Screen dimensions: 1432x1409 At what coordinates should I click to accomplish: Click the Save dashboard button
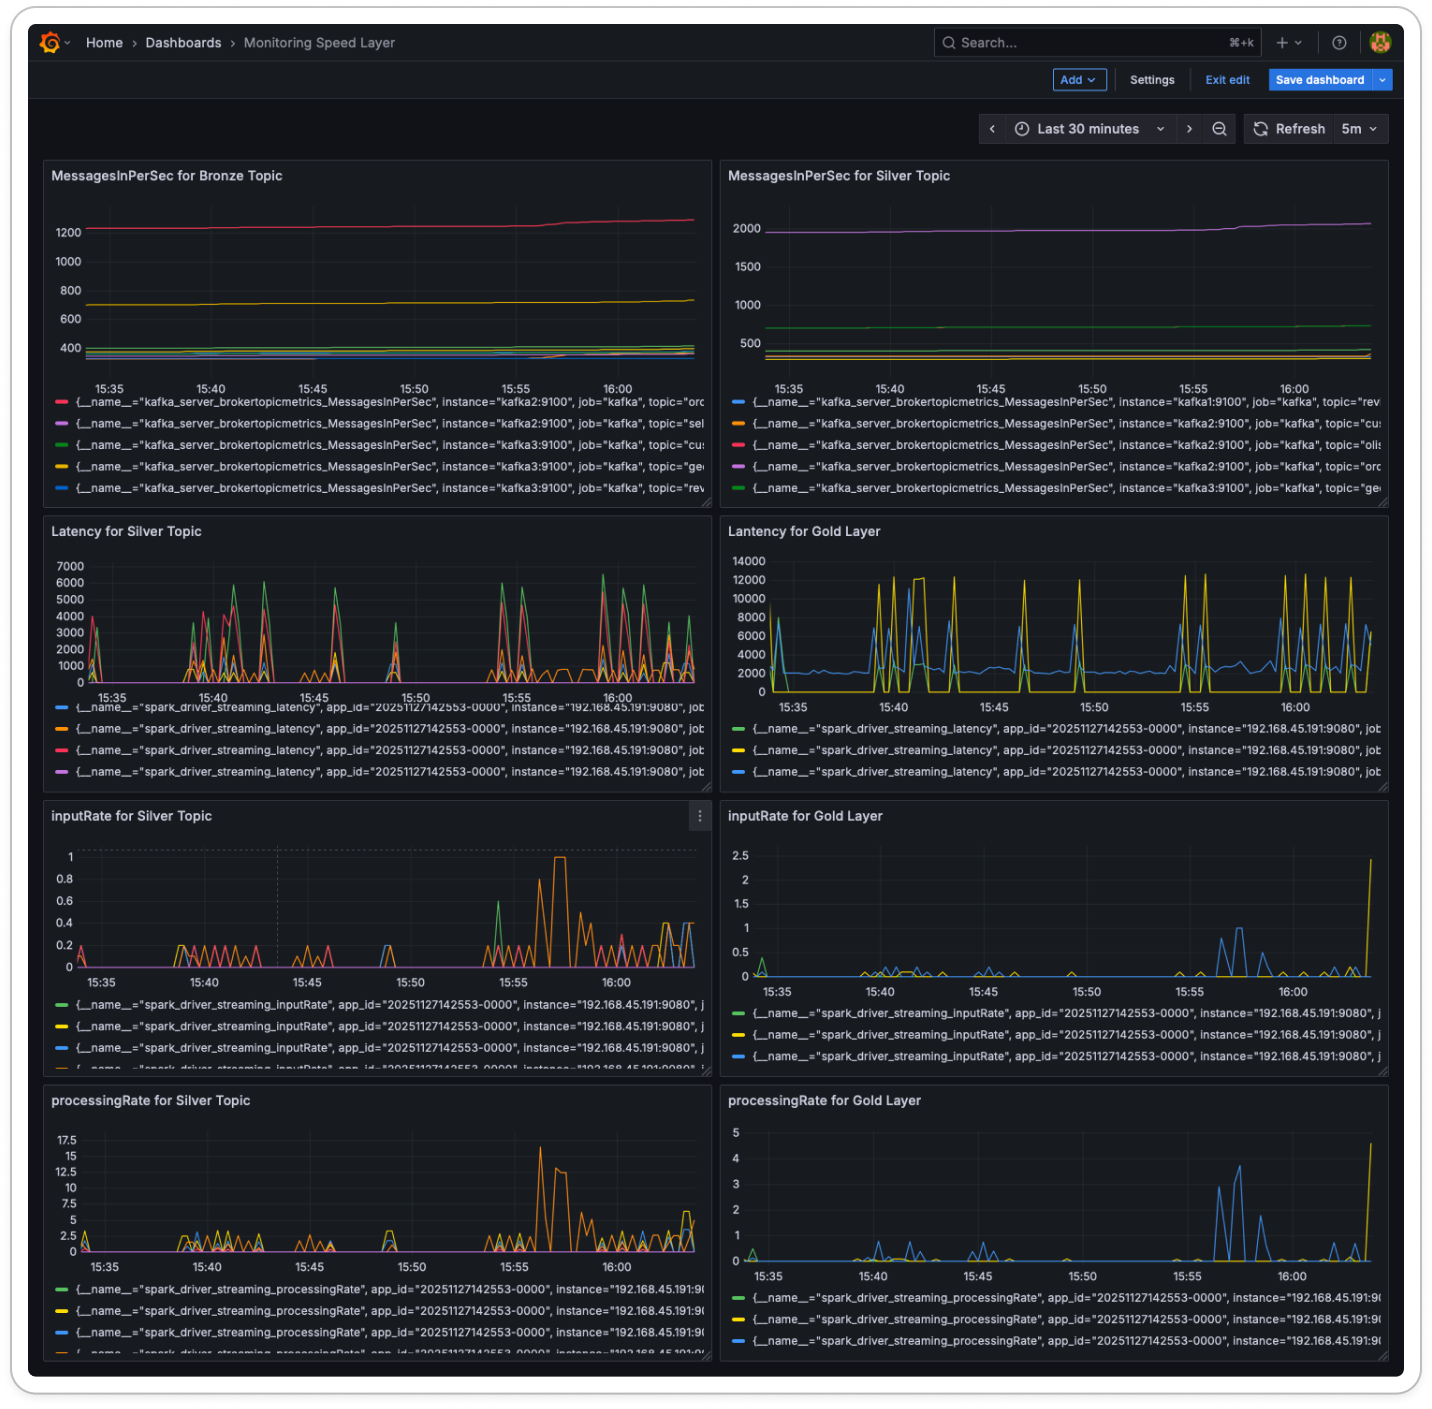point(1319,80)
